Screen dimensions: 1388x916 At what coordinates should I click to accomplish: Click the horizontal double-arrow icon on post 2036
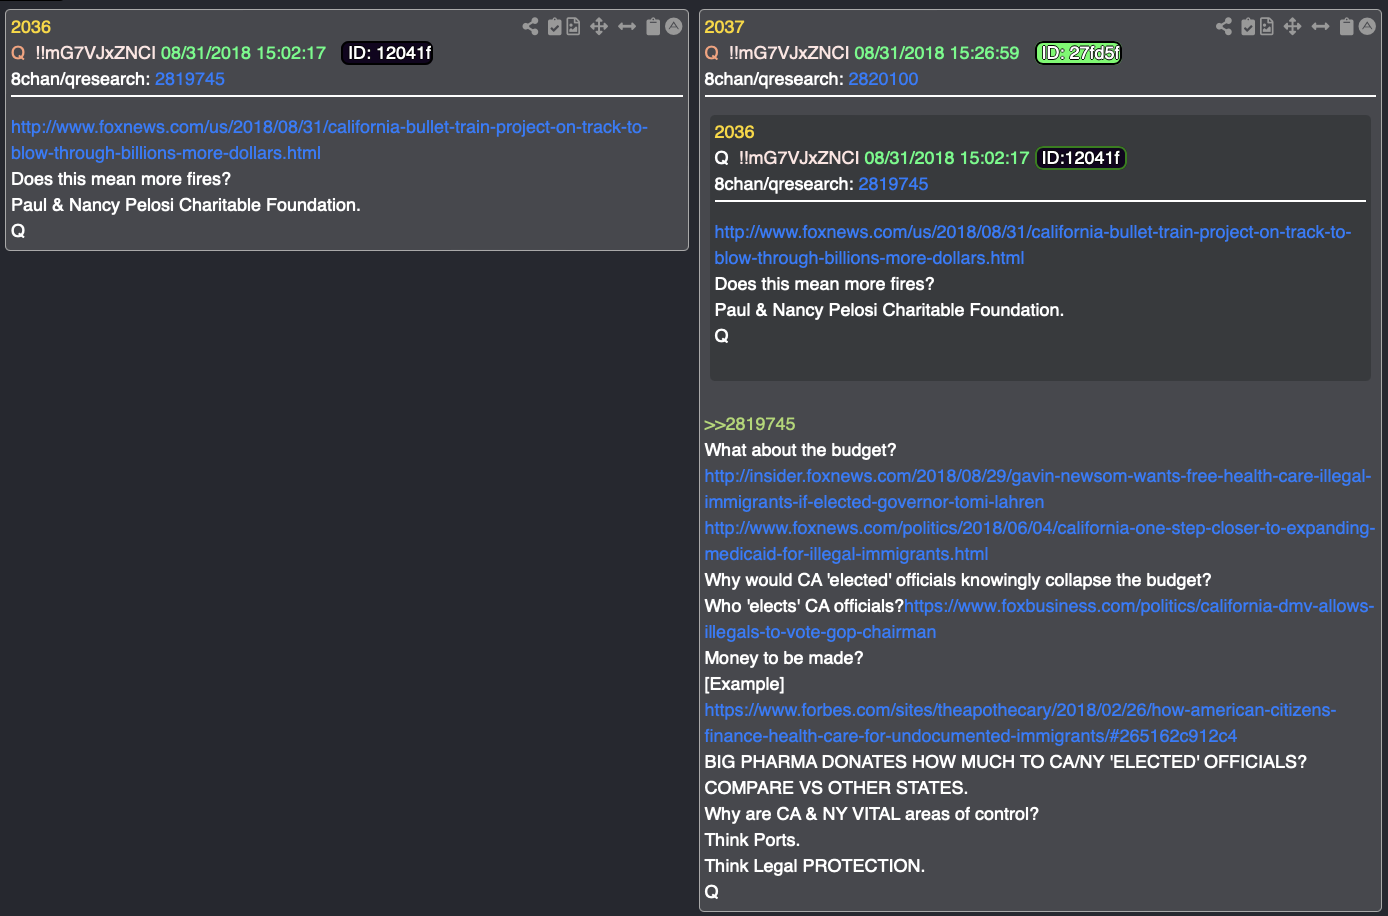click(x=627, y=27)
